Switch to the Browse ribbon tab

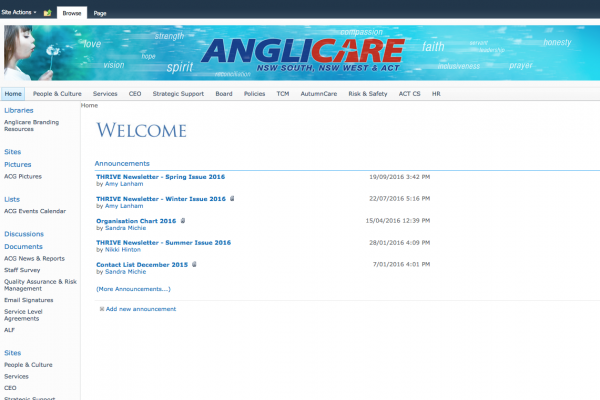pyautogui.click(x=72, y=13)
